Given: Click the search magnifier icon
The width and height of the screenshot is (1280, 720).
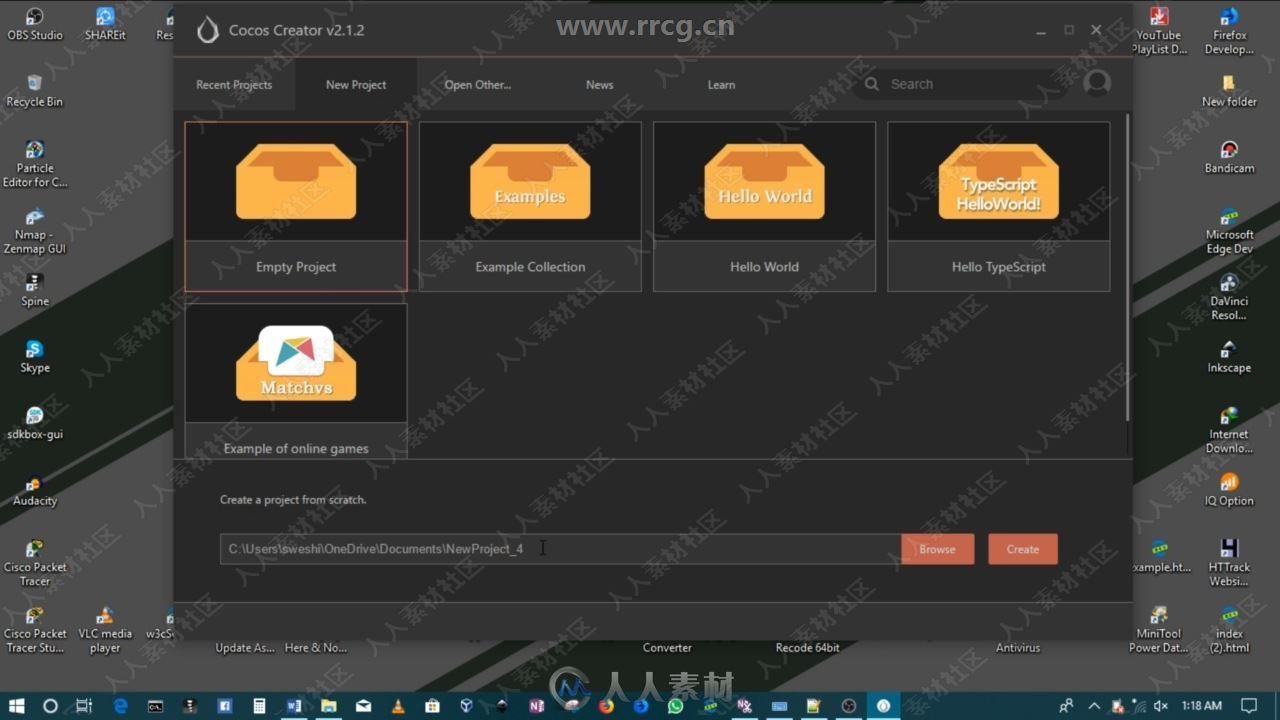Looking at the screenshot, I should click(x=872, y=84).
